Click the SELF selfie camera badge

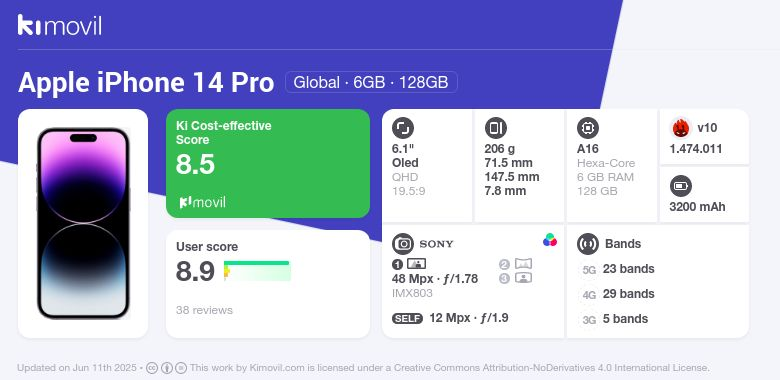click(x=407, y=318)
